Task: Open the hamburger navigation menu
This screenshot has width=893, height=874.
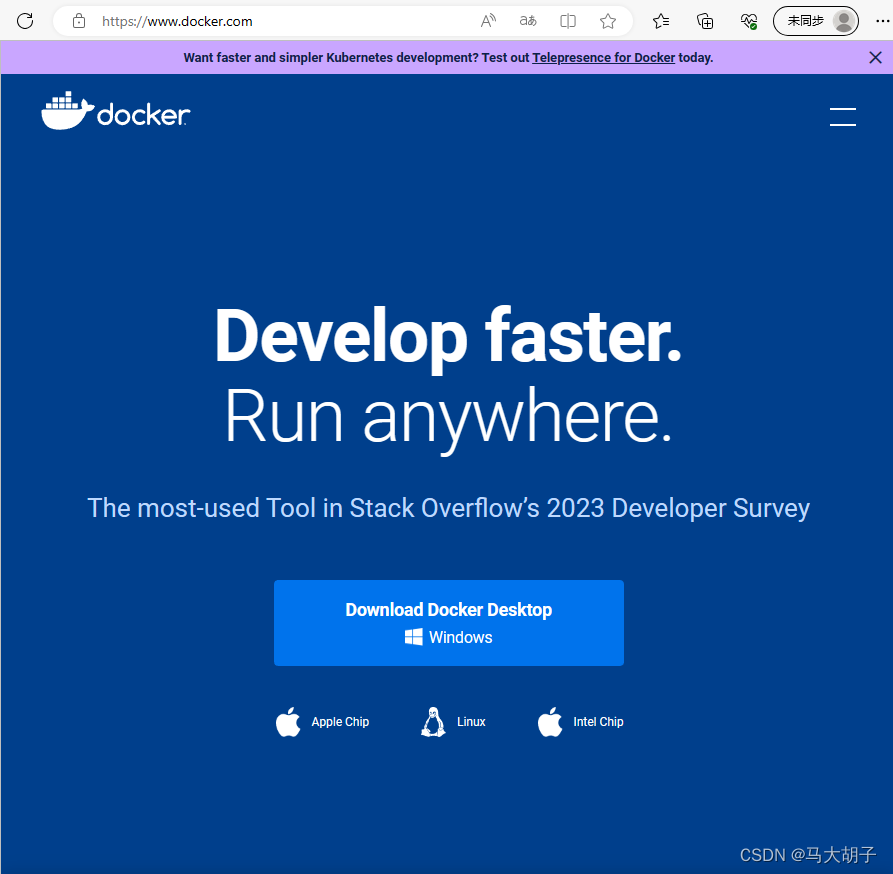Action: [842, 117]
